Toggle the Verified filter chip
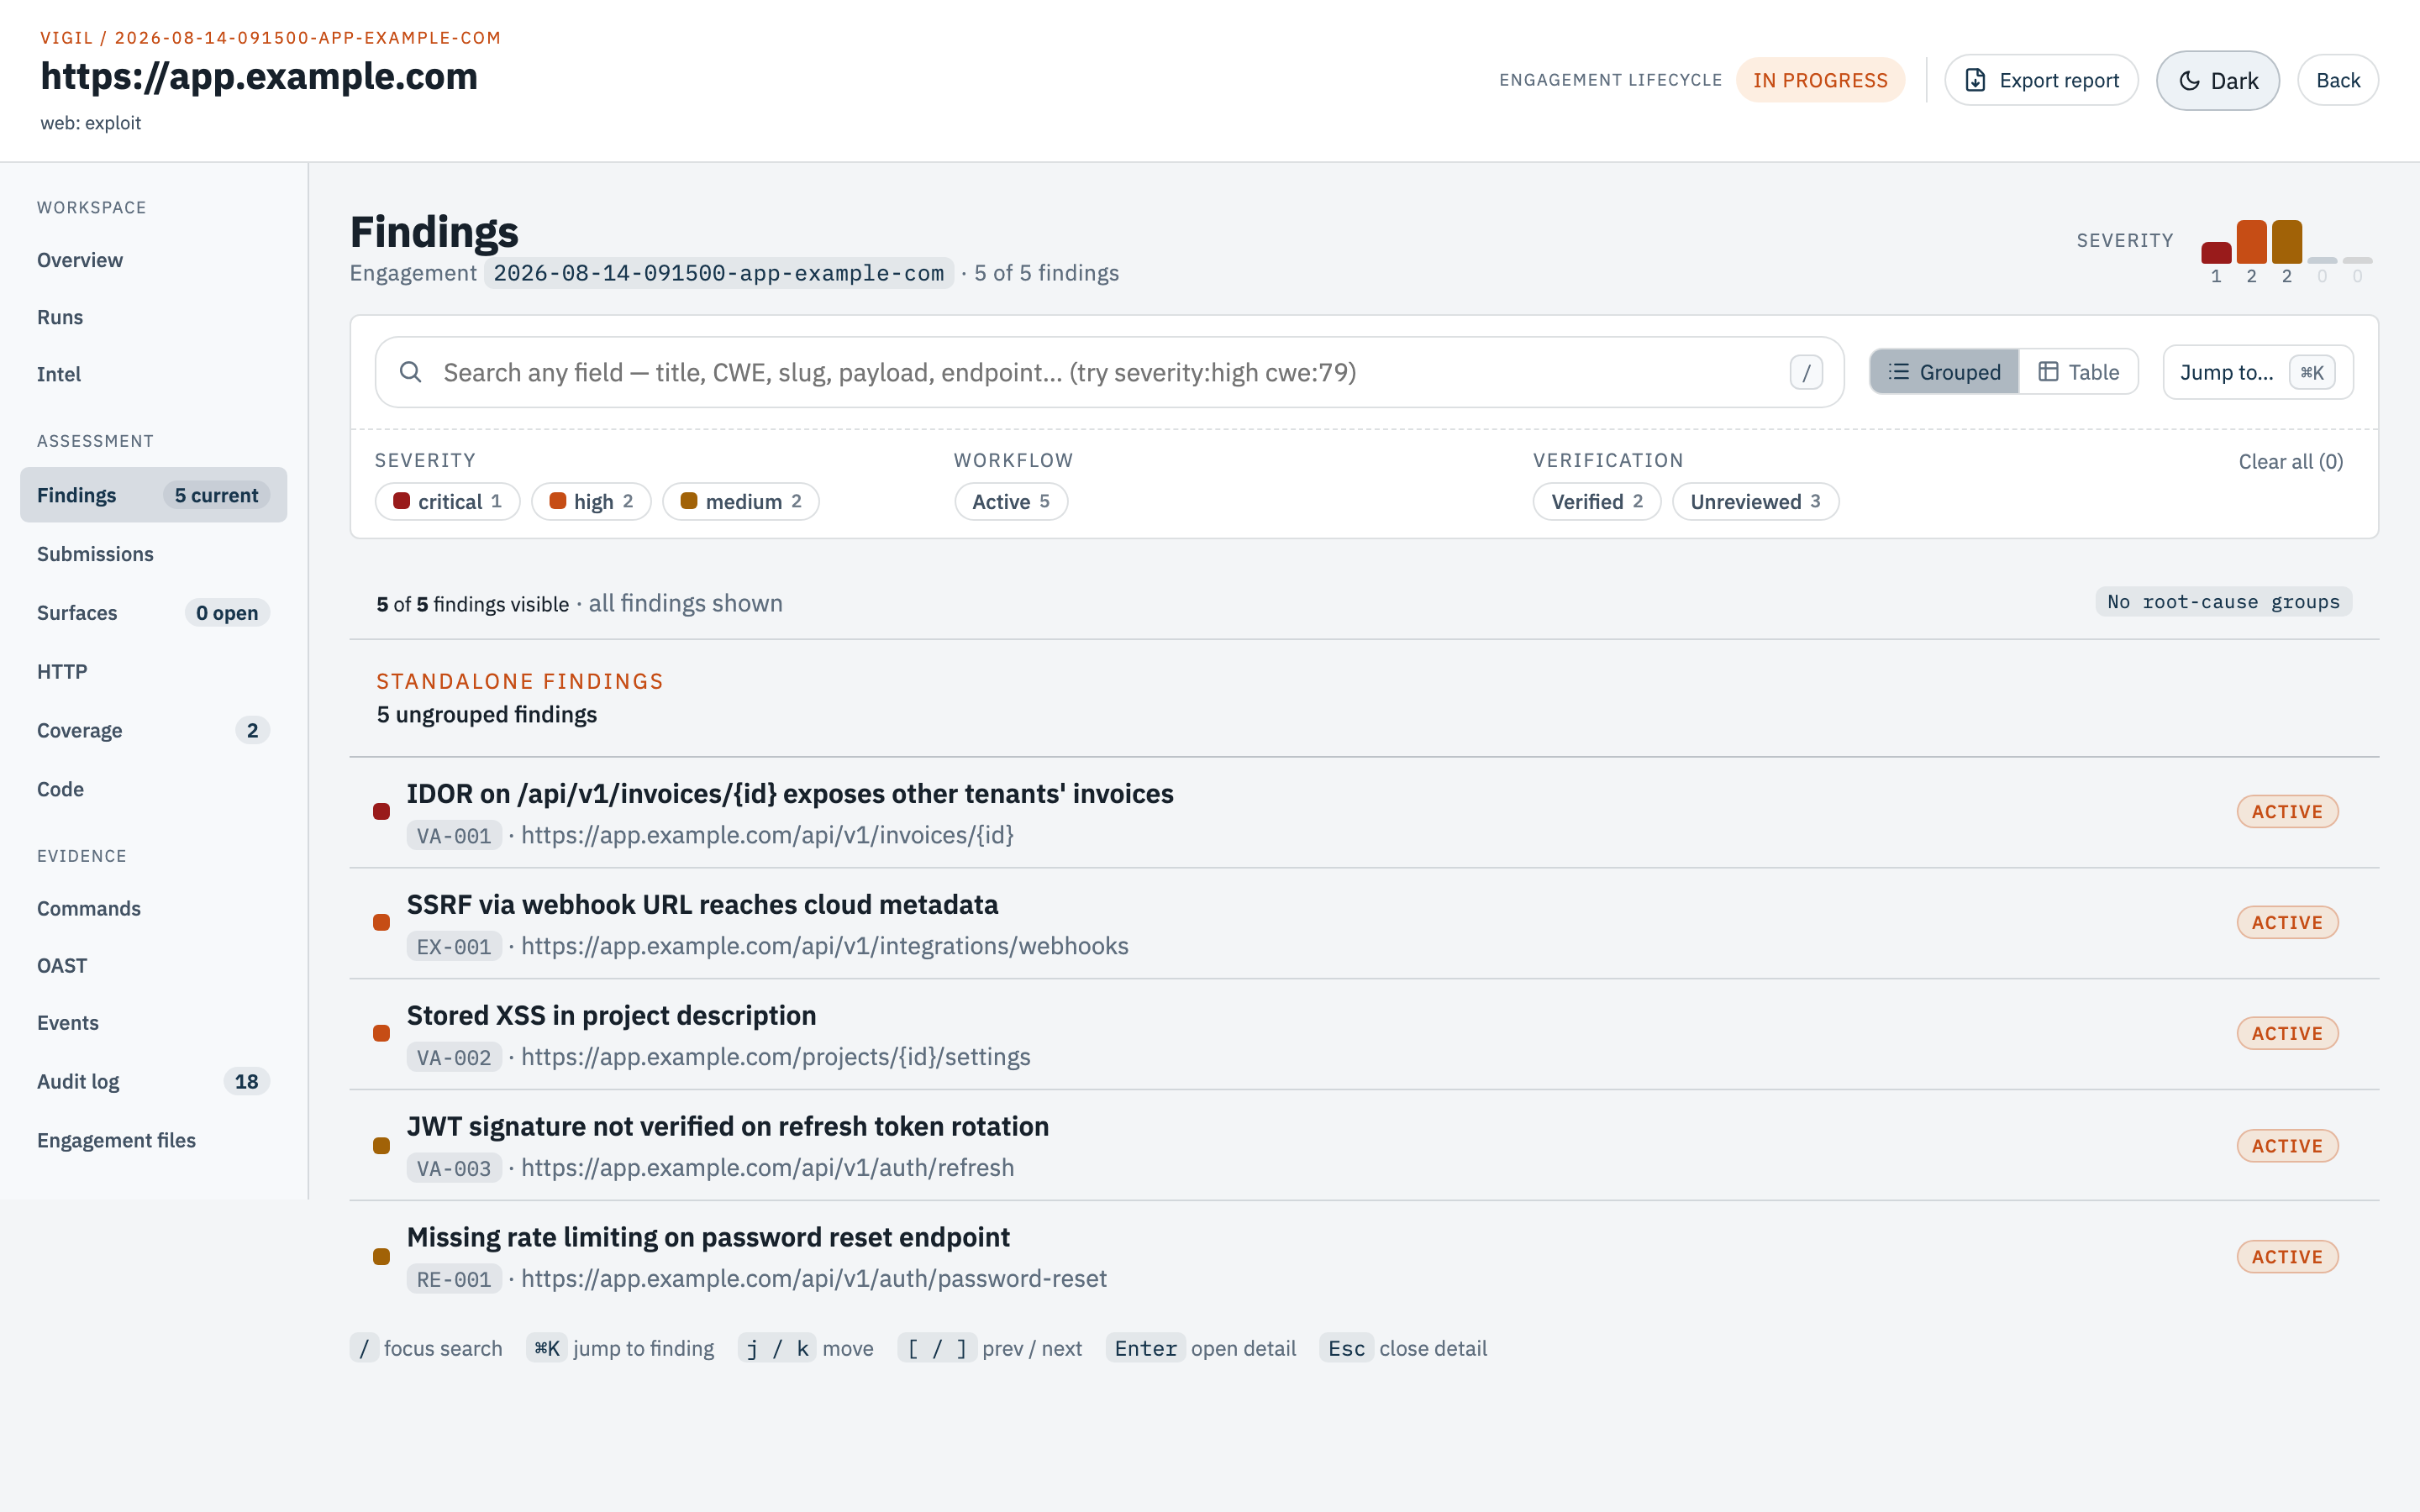2420x1512 pixels. pyautogui.click(x=1597, y=501)
